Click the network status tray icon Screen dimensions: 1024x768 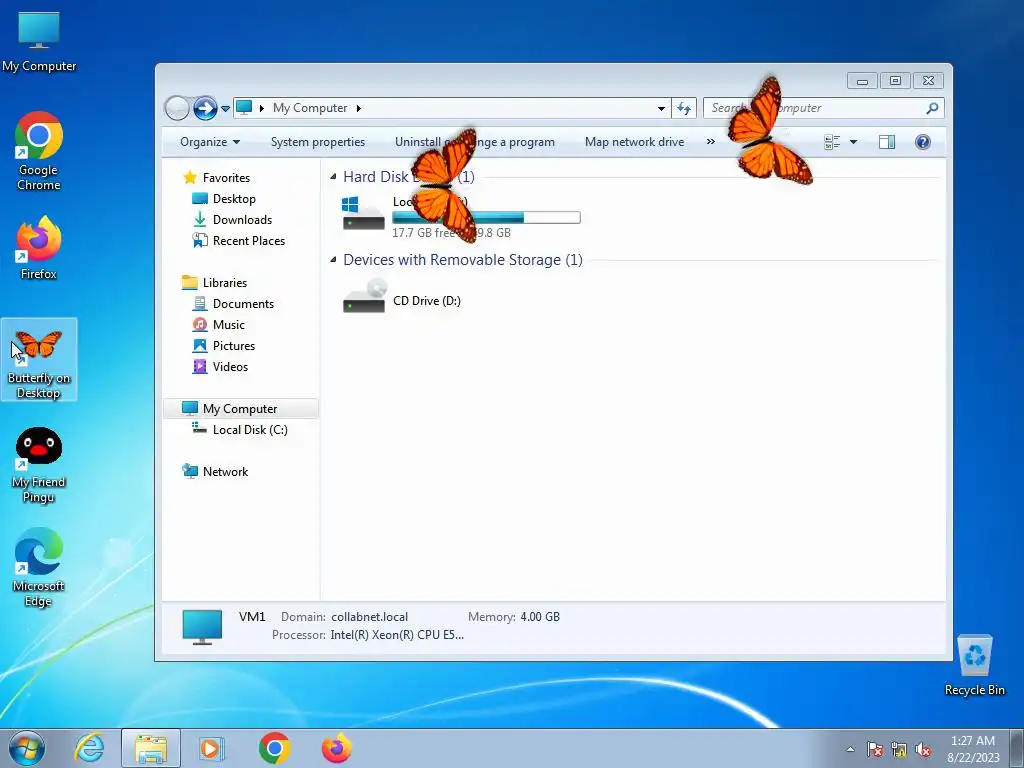pyautogui.click(x=899, y=749)
